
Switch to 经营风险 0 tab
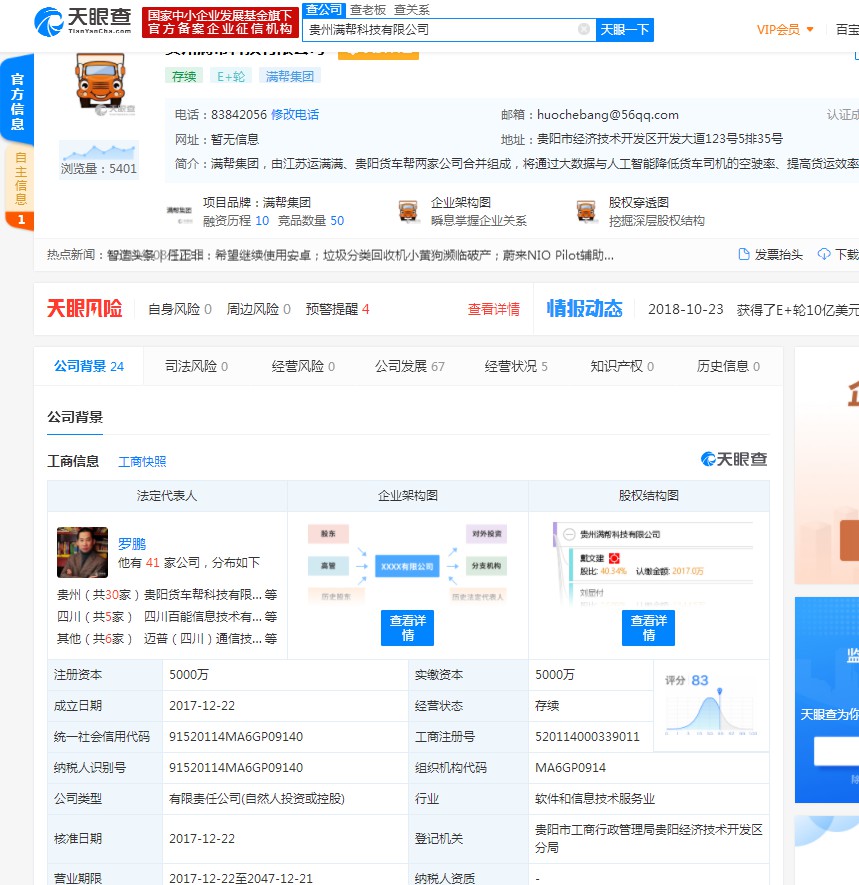(303, 366)
